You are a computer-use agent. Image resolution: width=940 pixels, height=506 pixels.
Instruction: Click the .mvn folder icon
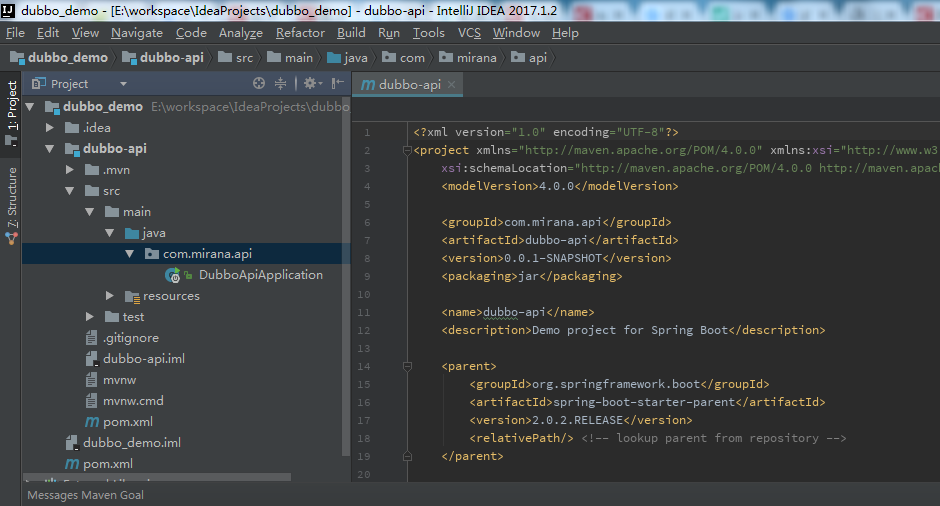pos(92,170)
